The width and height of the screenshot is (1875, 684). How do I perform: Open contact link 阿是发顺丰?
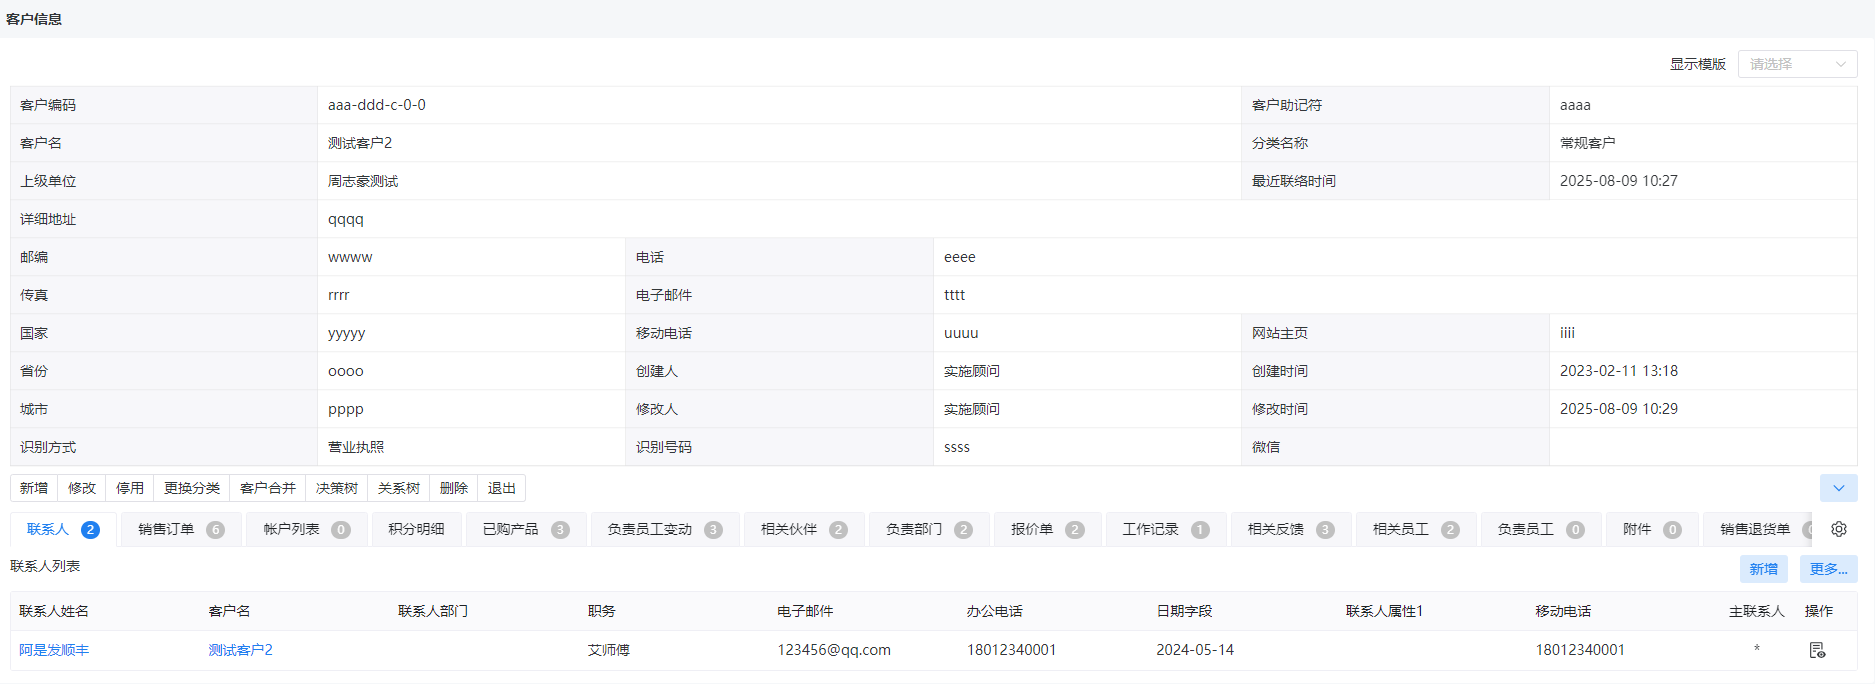pos(54,650)
